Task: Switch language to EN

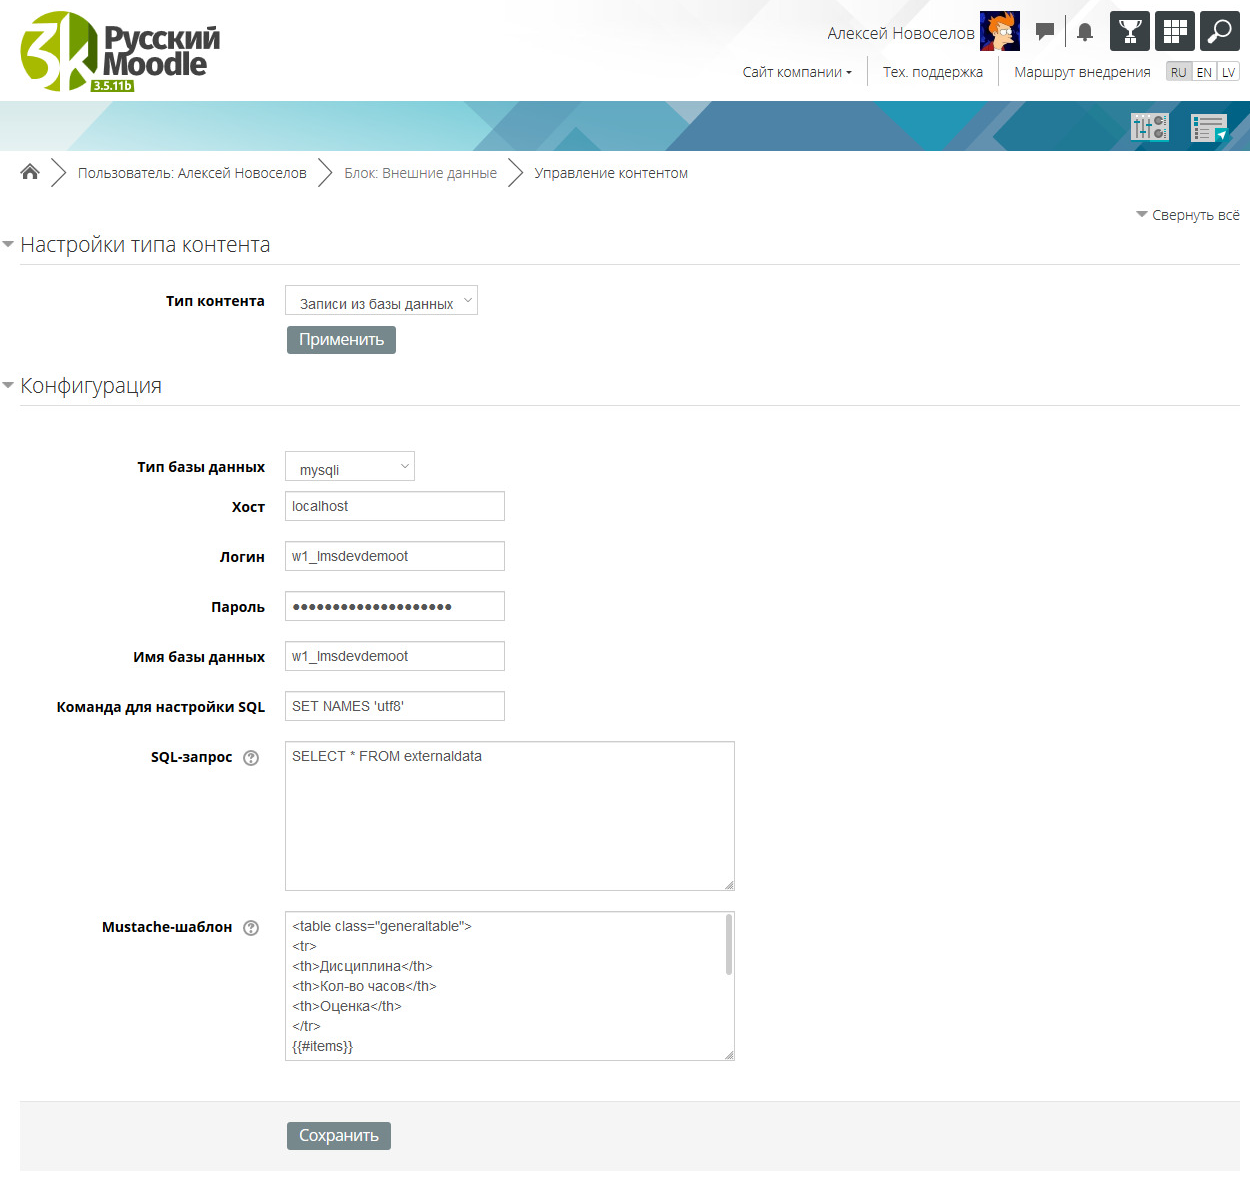Action: pos(1204,72)
